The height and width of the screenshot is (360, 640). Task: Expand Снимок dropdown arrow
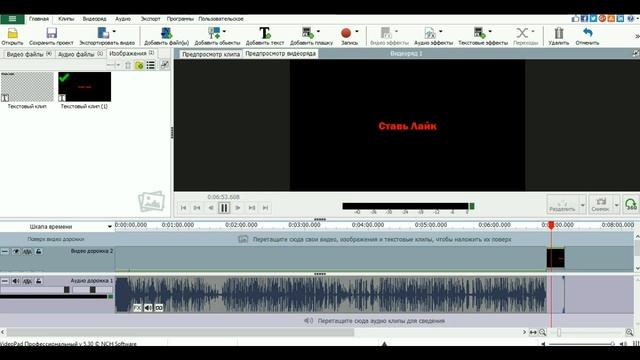(616, 205)
